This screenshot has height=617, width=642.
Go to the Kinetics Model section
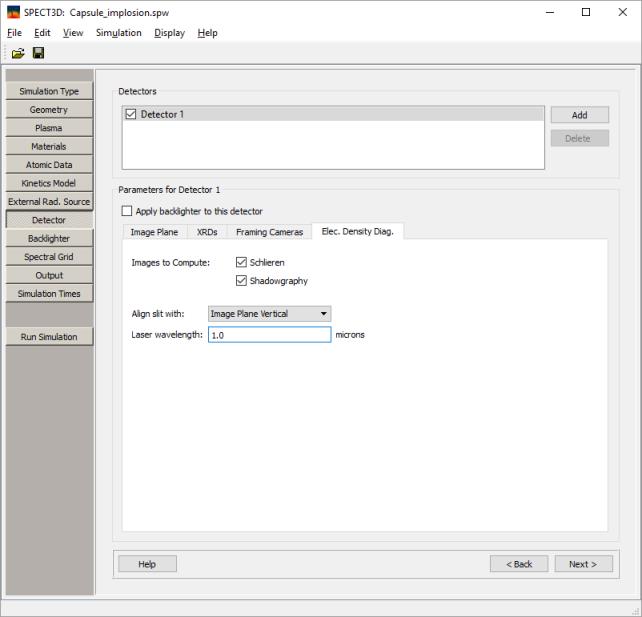click(49, 183)
